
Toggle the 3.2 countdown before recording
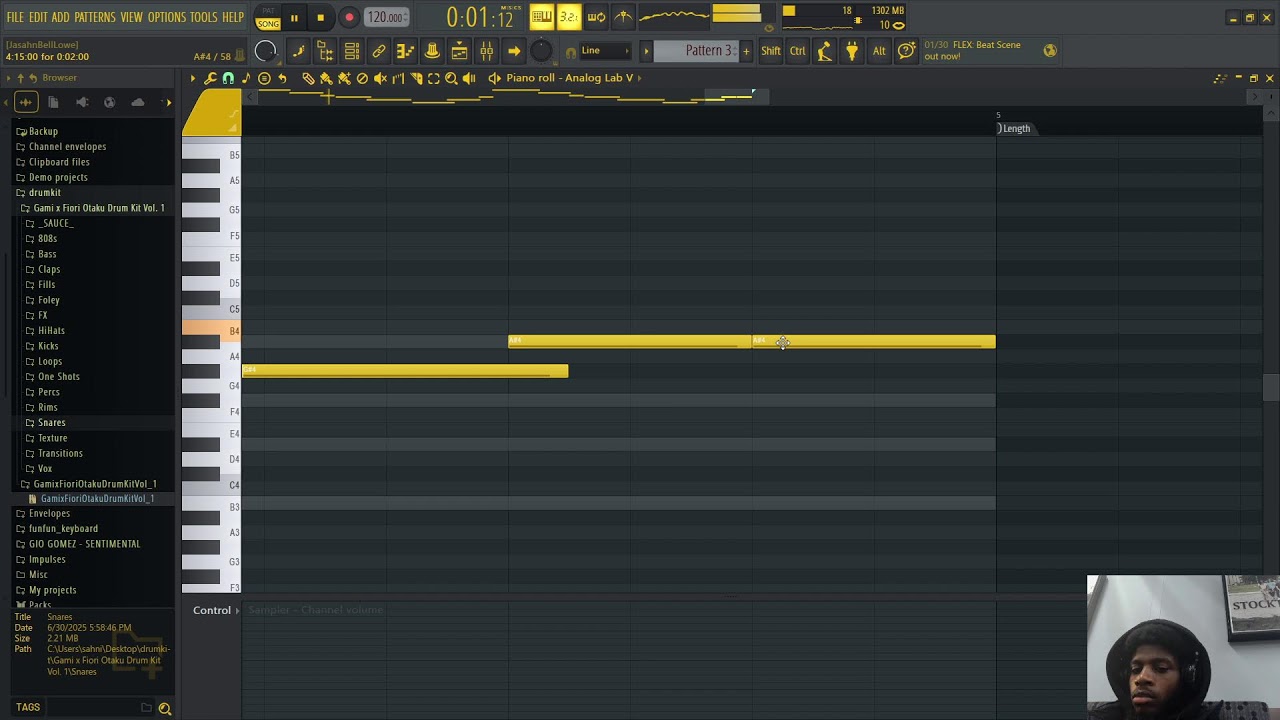point(569,16)
